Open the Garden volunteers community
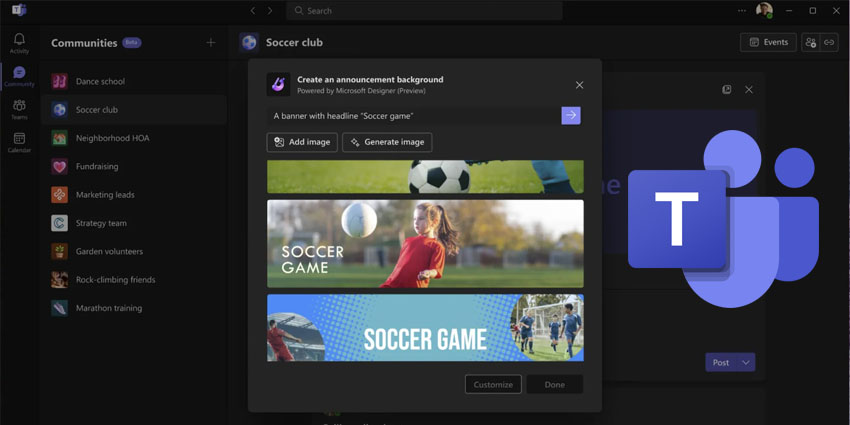Screen dimensions: 850x425 tap(134, 251)
